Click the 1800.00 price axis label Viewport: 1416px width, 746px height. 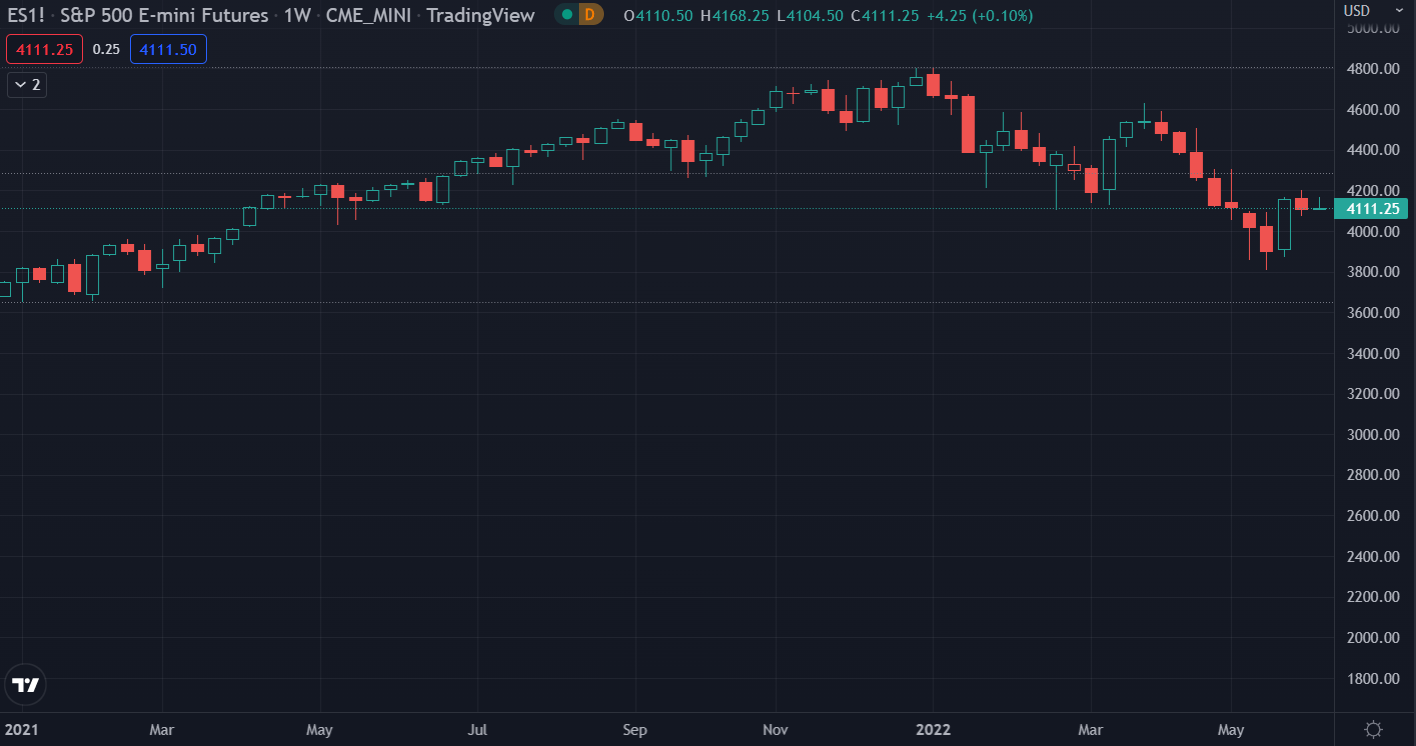click(1373, 678)
